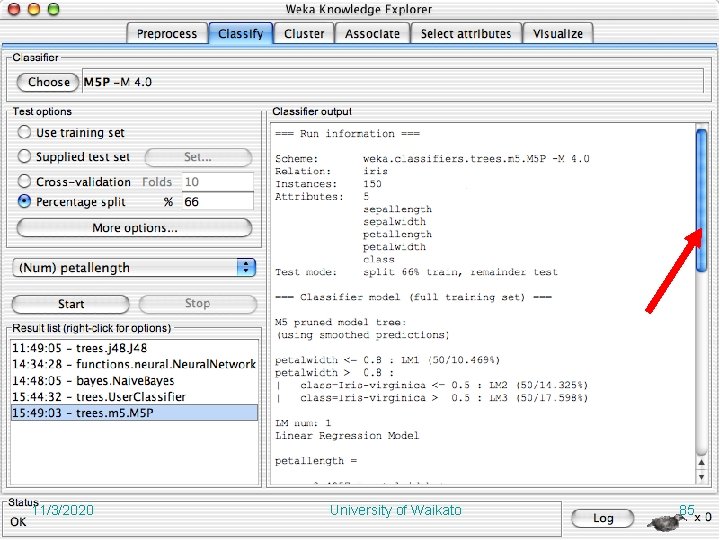The image size is (720, 540).
Task: Click the OK status text
Action: 18,522
